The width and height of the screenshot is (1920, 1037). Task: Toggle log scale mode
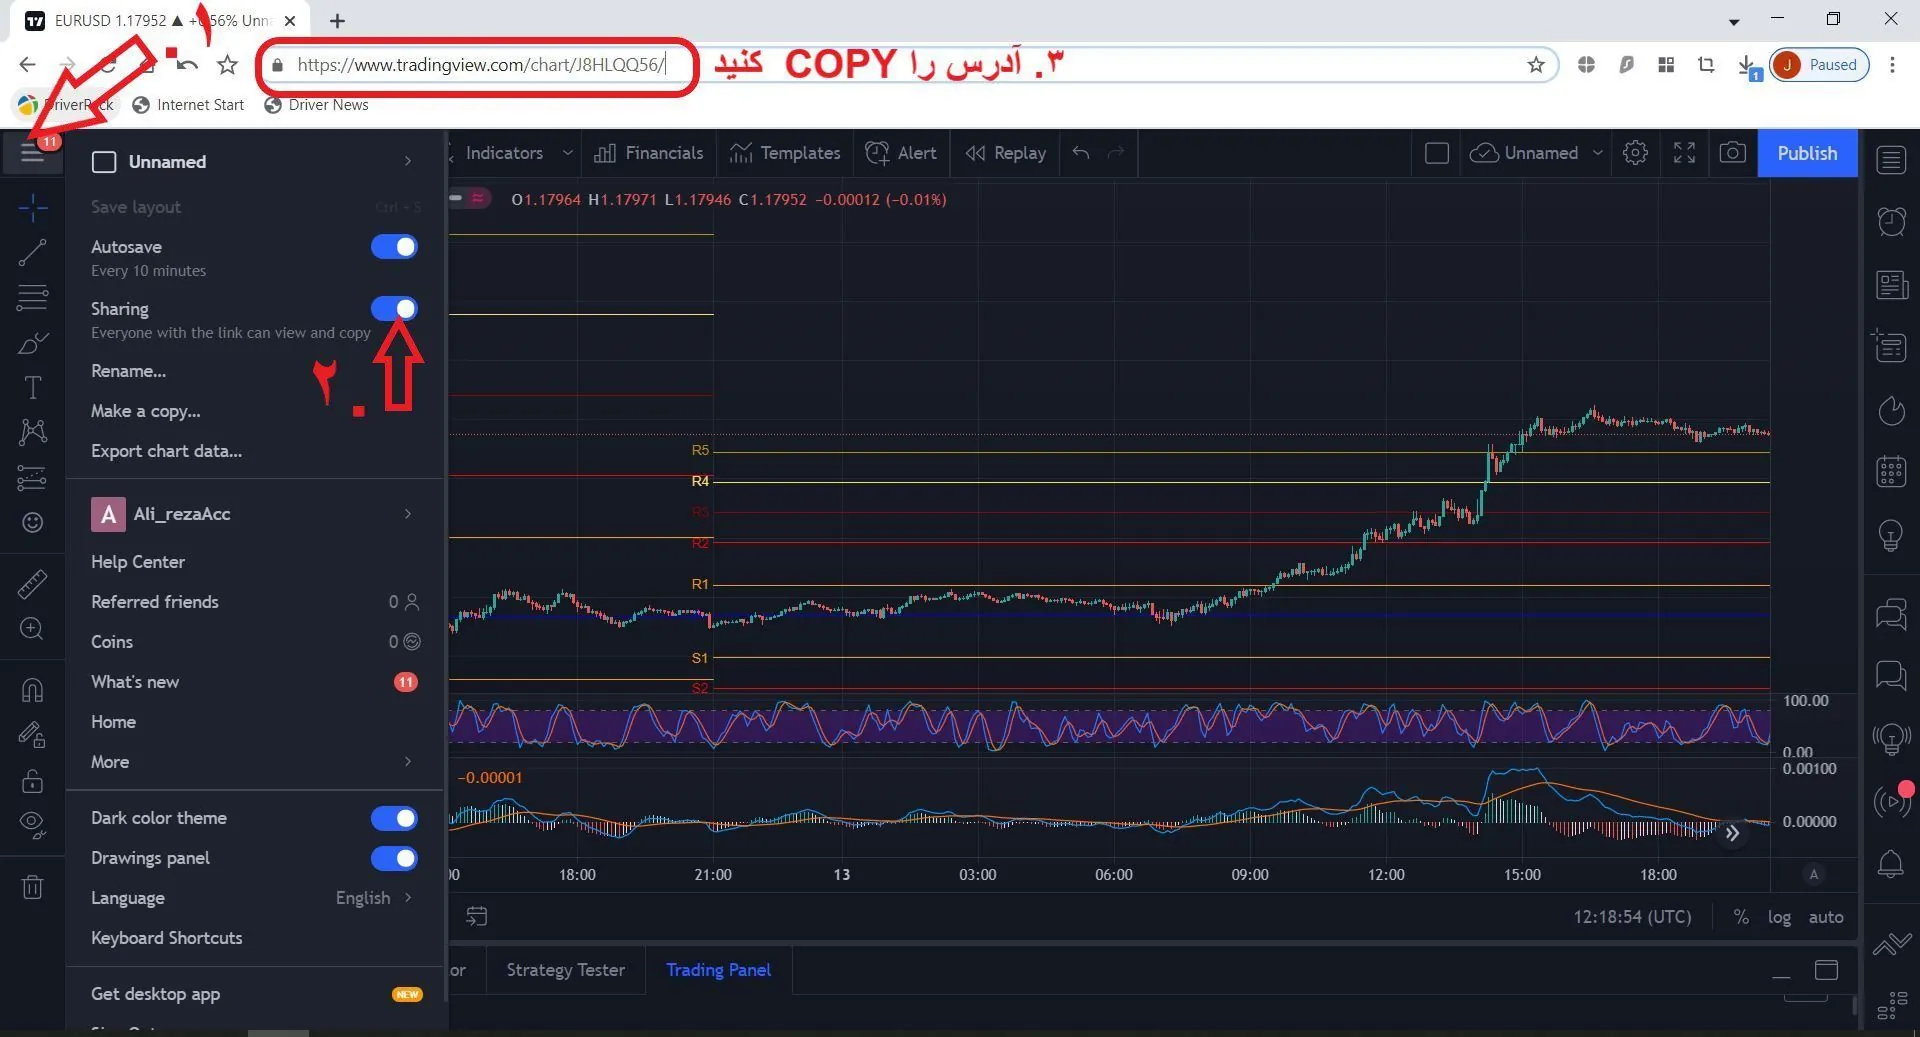click(1779, 917)
